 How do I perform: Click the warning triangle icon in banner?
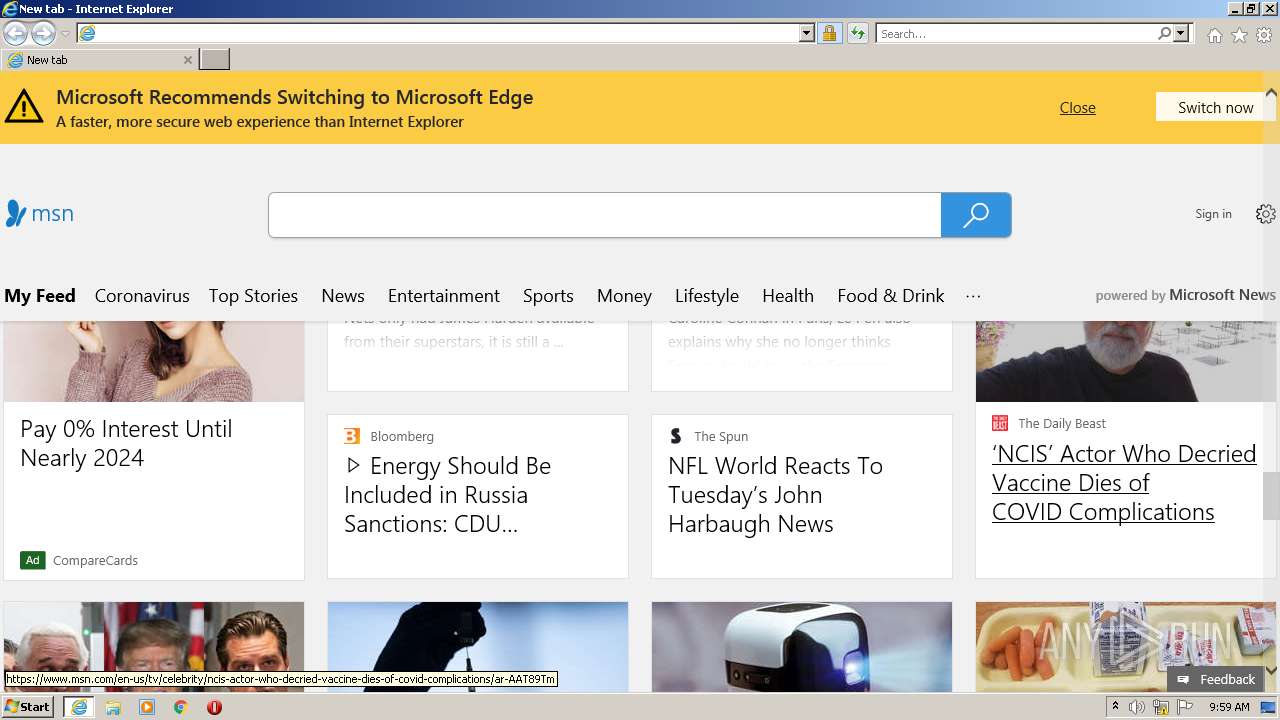click(24, 106)
